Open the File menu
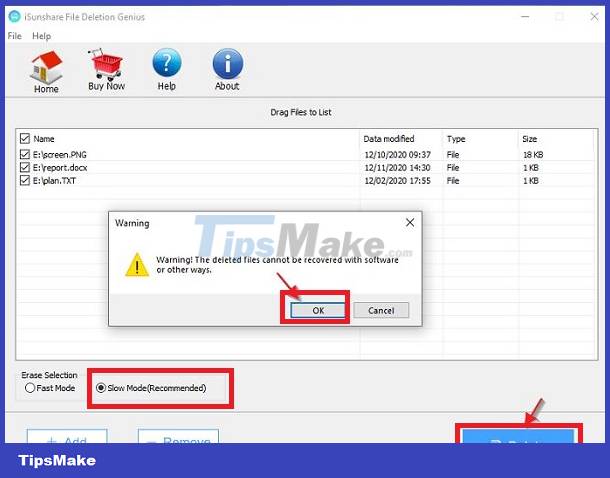 pos(14,36)
